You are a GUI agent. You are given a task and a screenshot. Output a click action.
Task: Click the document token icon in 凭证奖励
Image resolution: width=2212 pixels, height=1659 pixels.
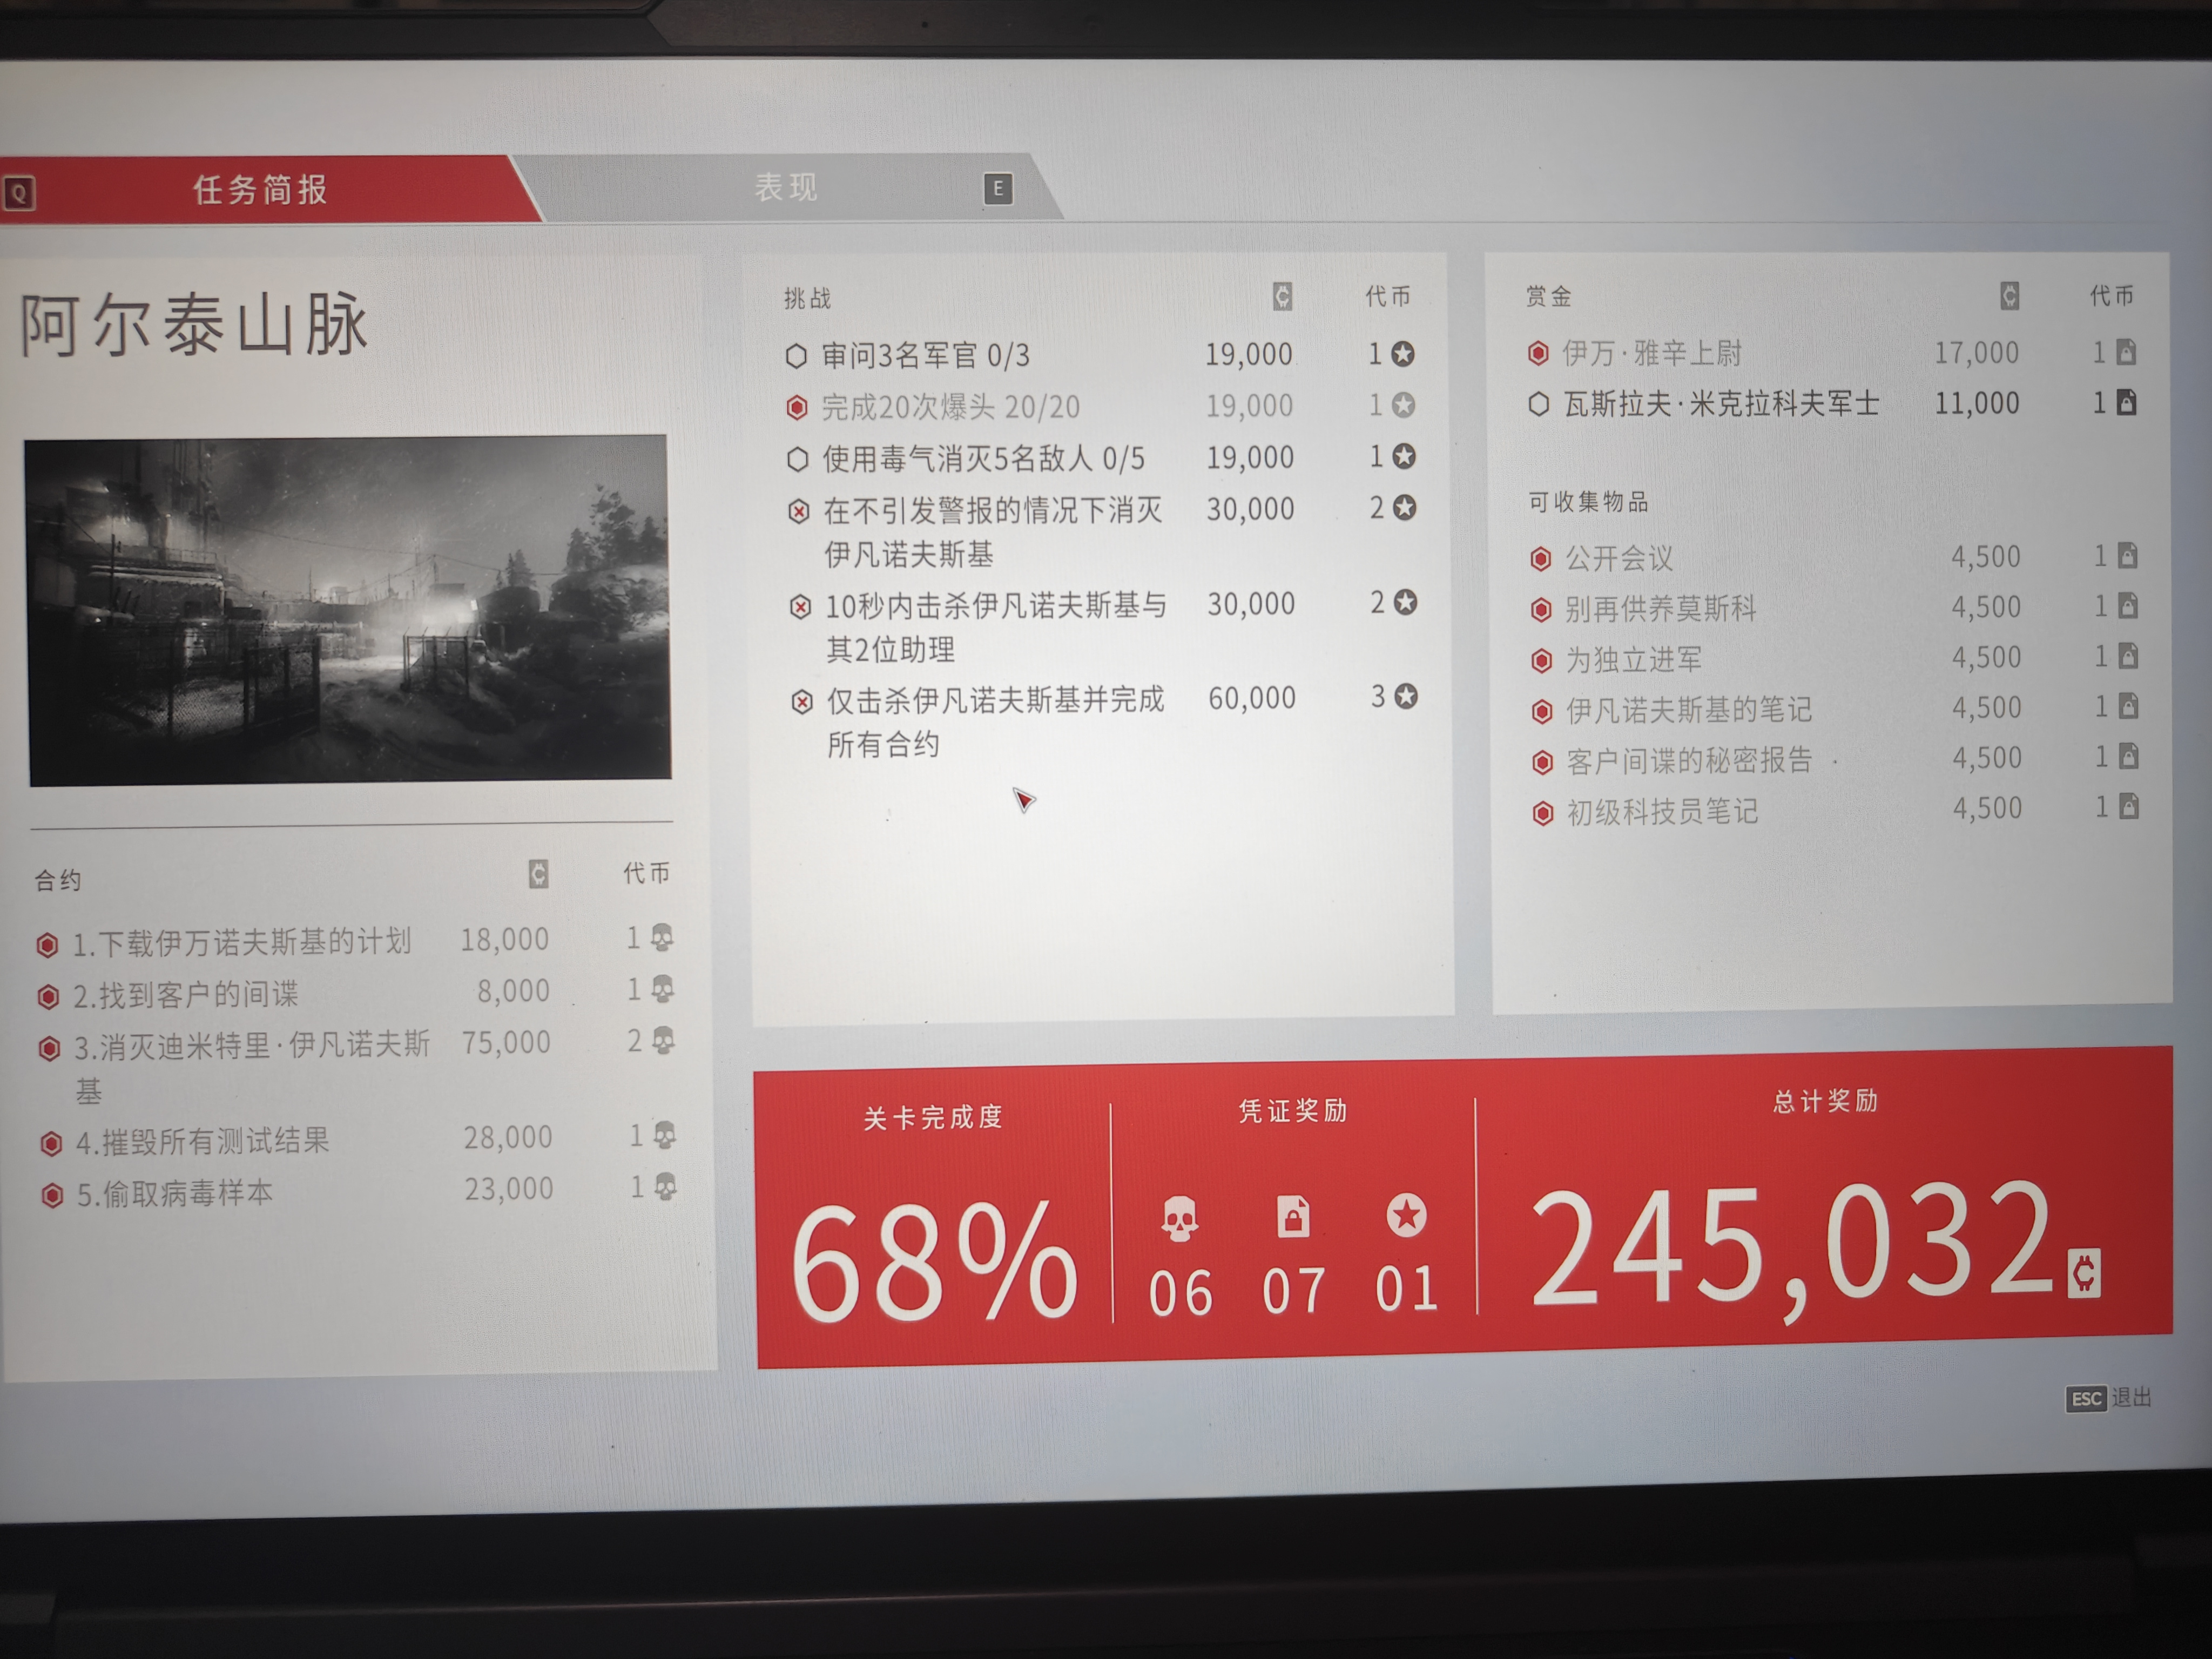[x=1293, y=1216]
